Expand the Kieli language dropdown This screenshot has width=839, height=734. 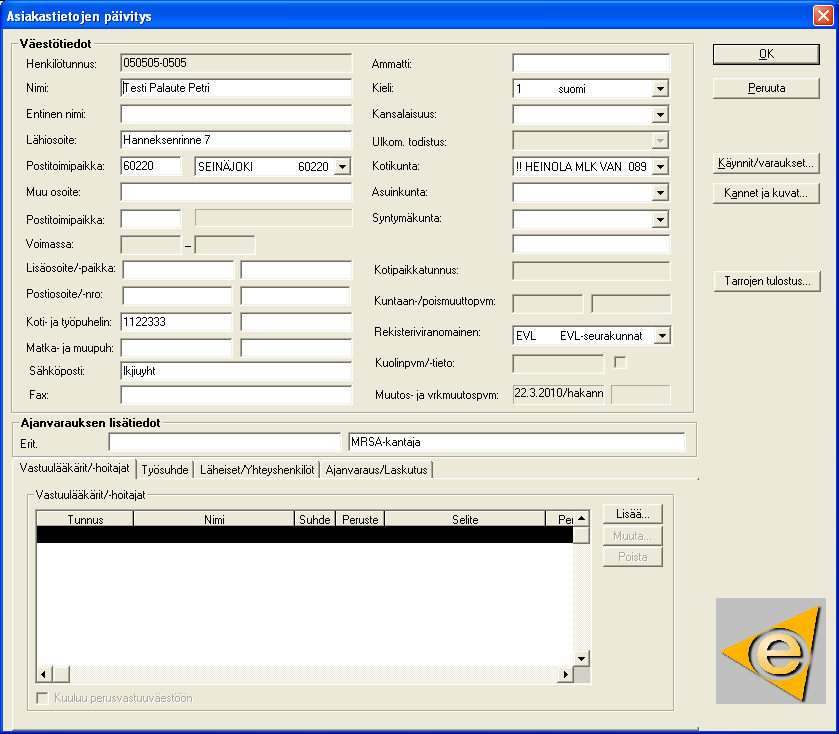pos(660,89)
